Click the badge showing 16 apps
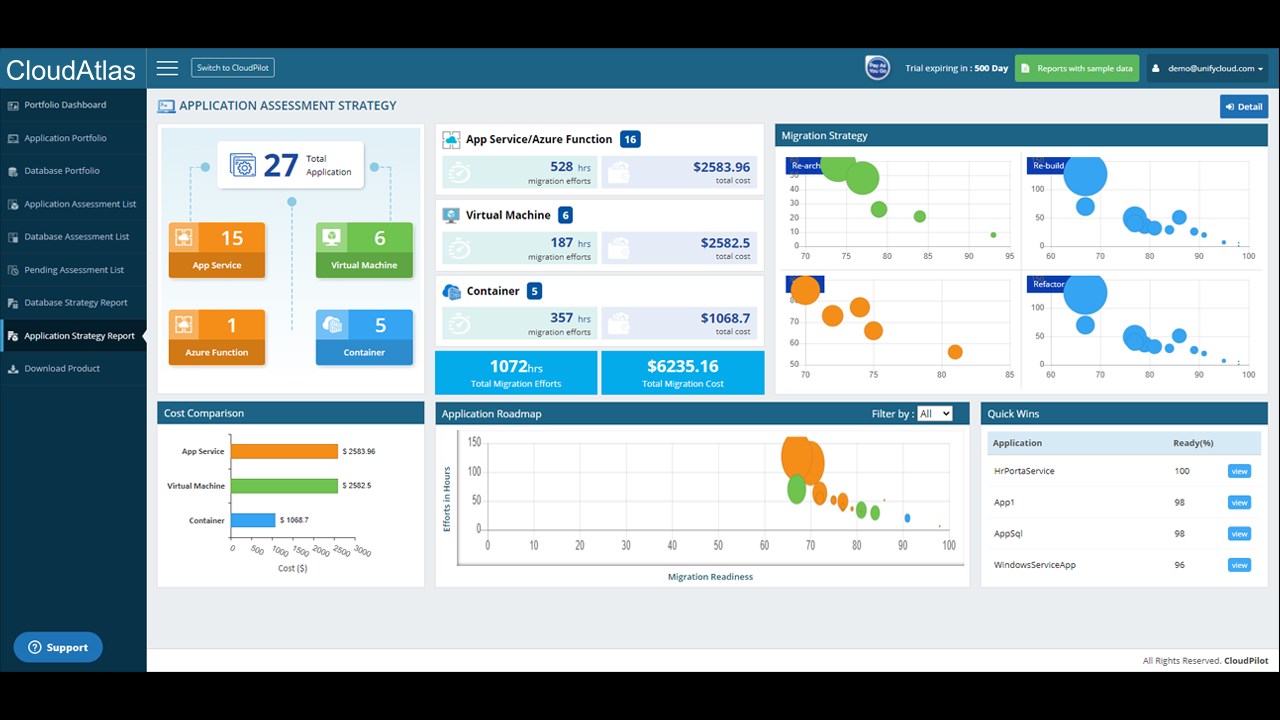 click(630, 140)
